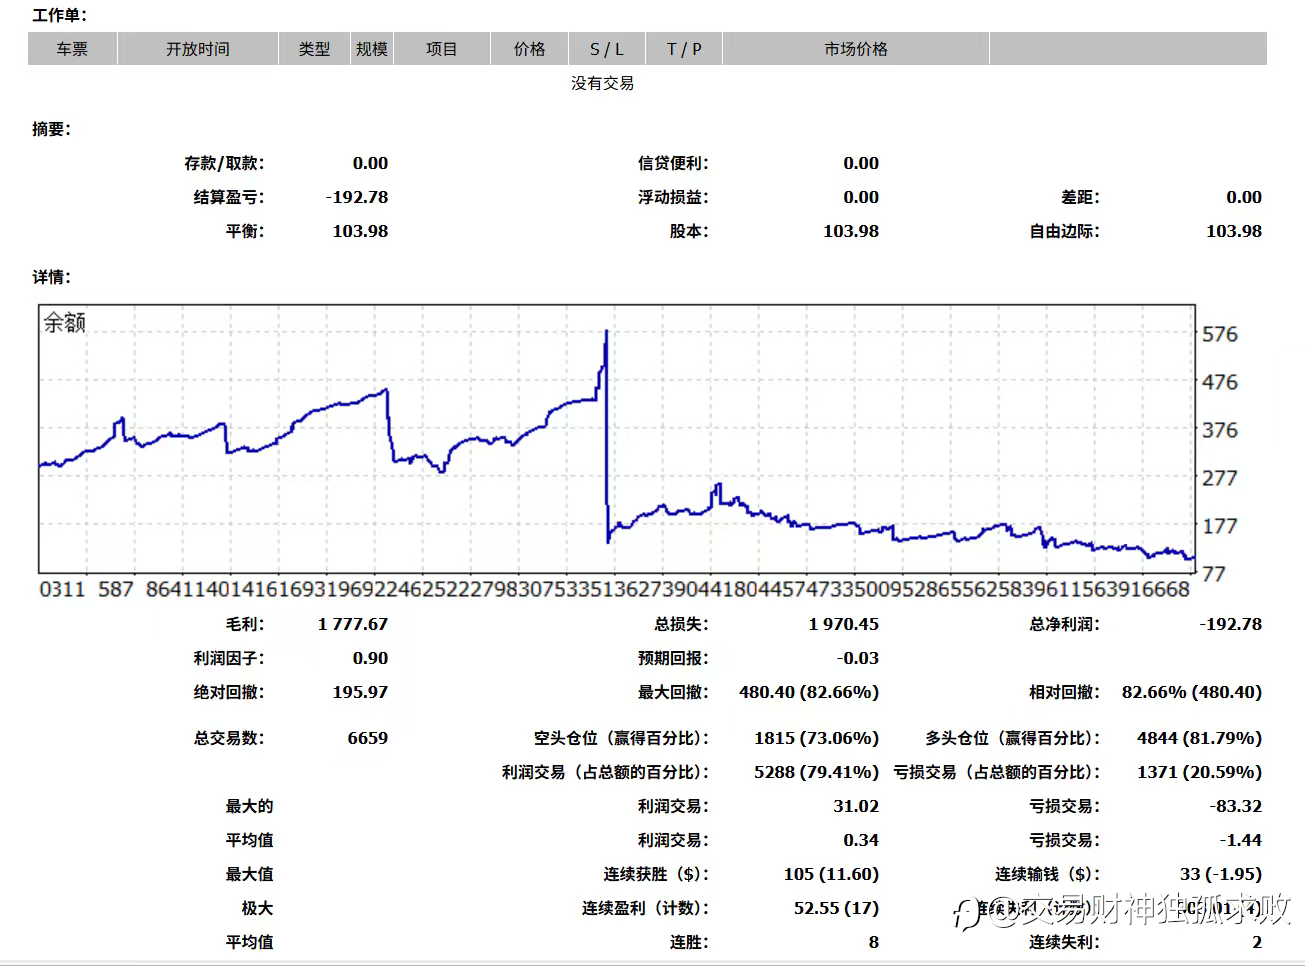This screenshot has height=966, width=1305.
Task: Click the 信贷便利 value 0.00
Action: tap(861, 163)
